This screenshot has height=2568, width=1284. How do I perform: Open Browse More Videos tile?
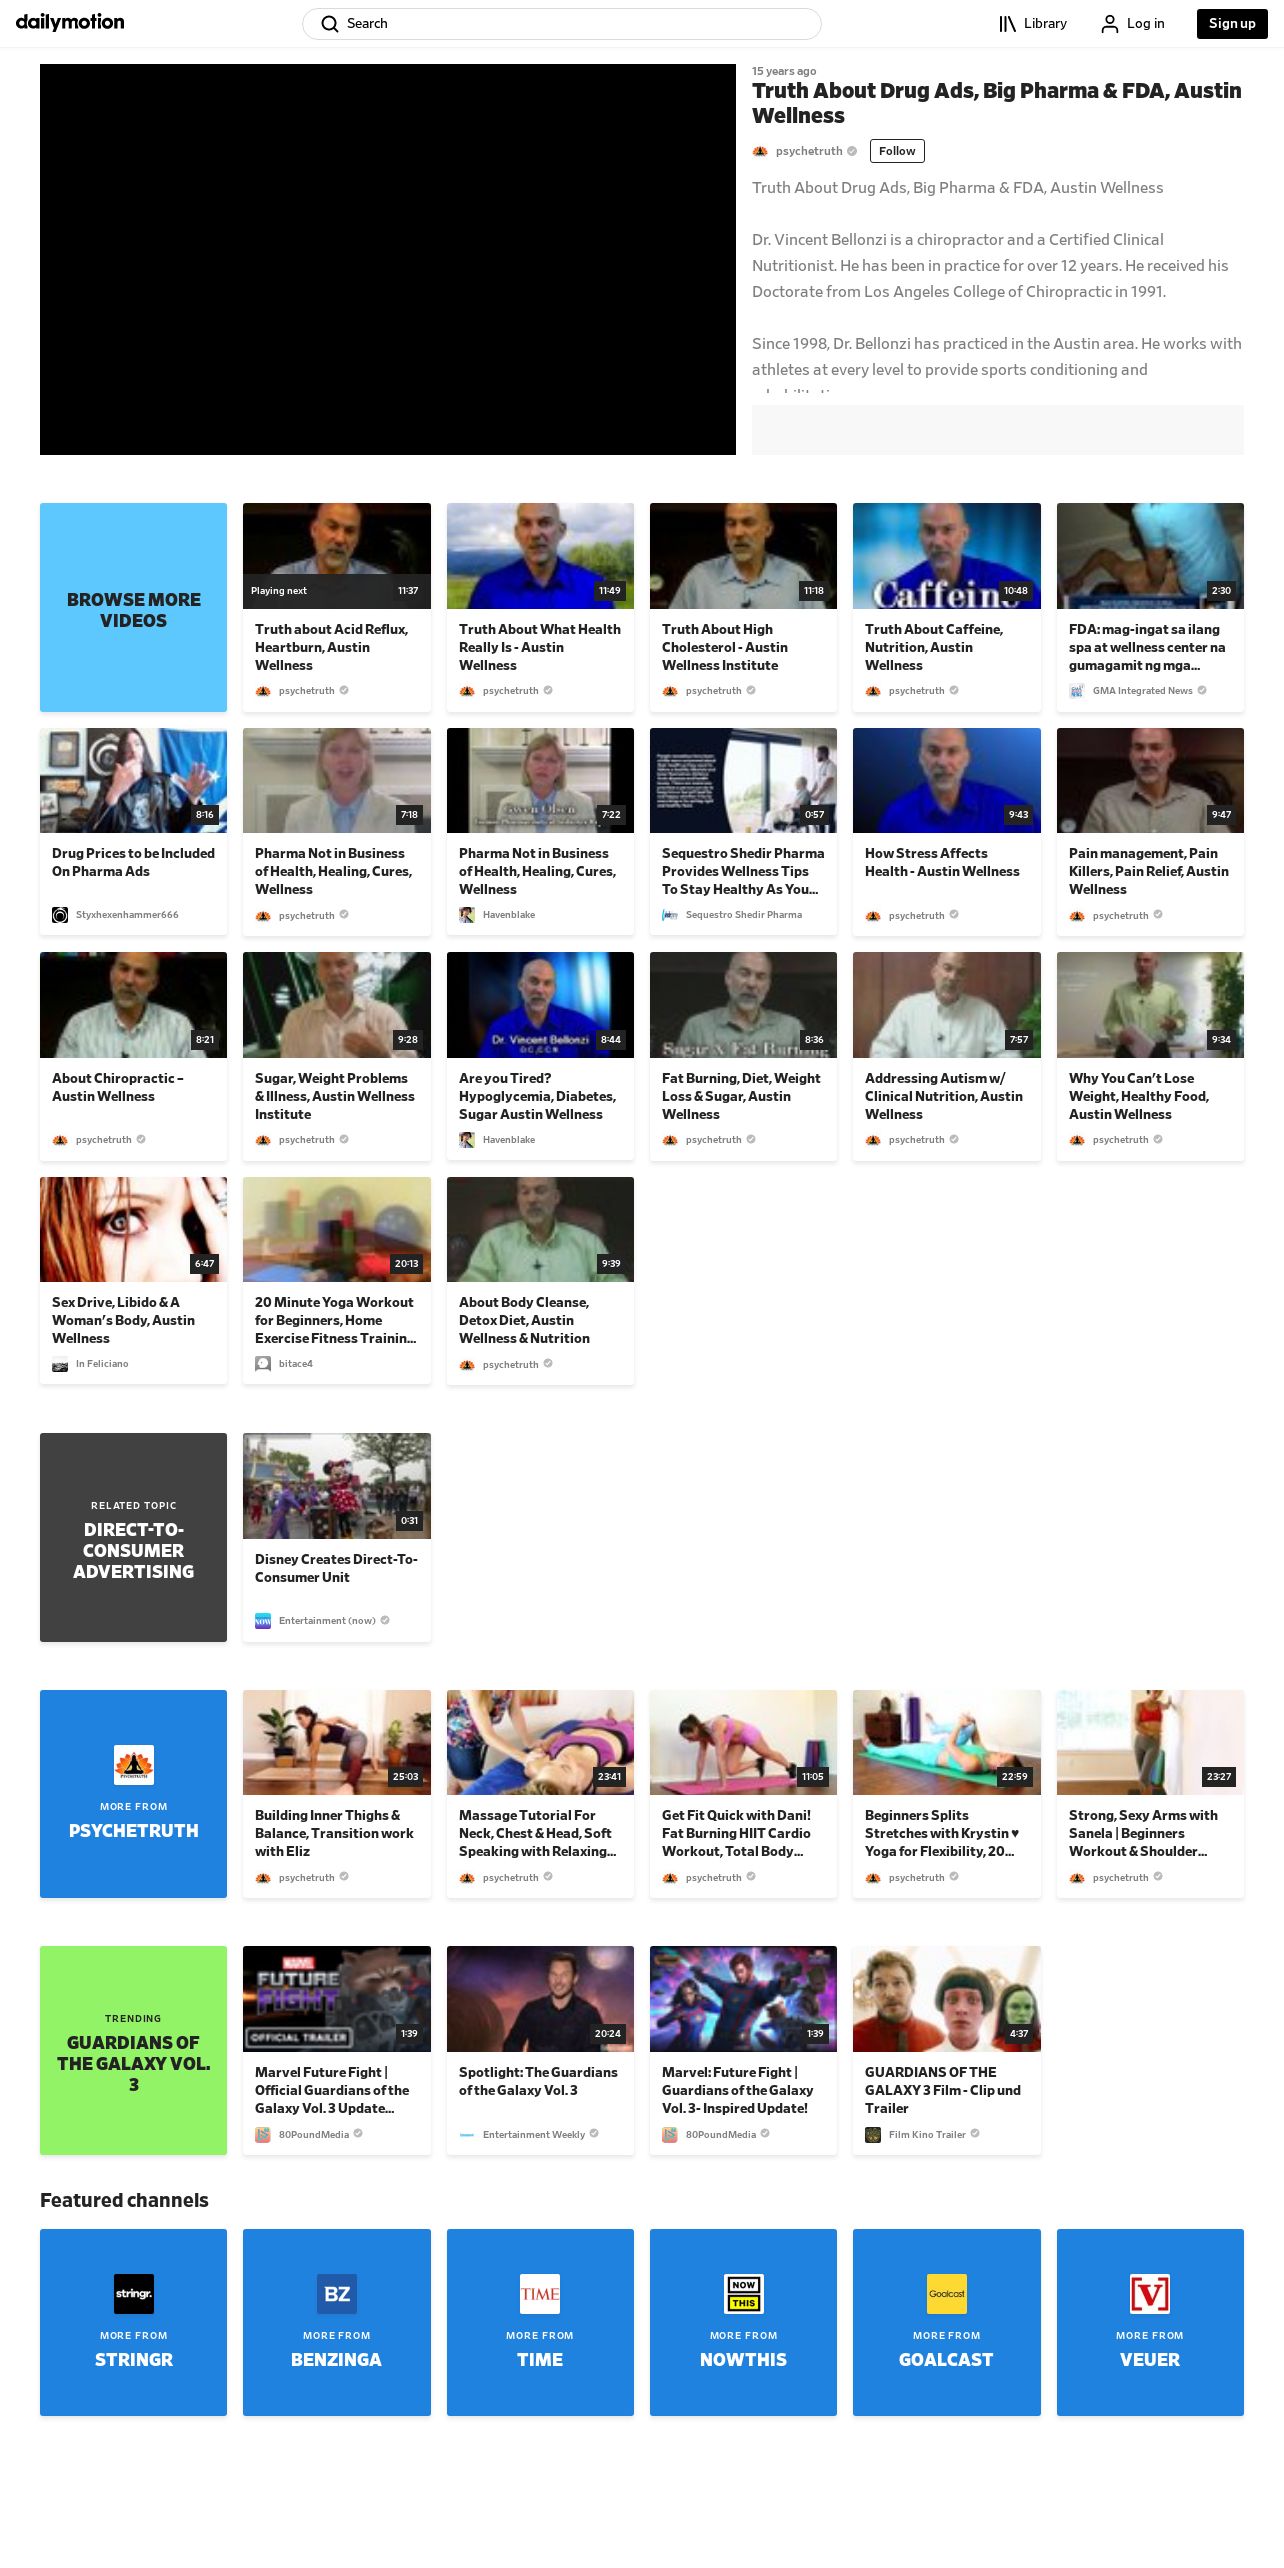pyautogui.click(x=134, y=608)
